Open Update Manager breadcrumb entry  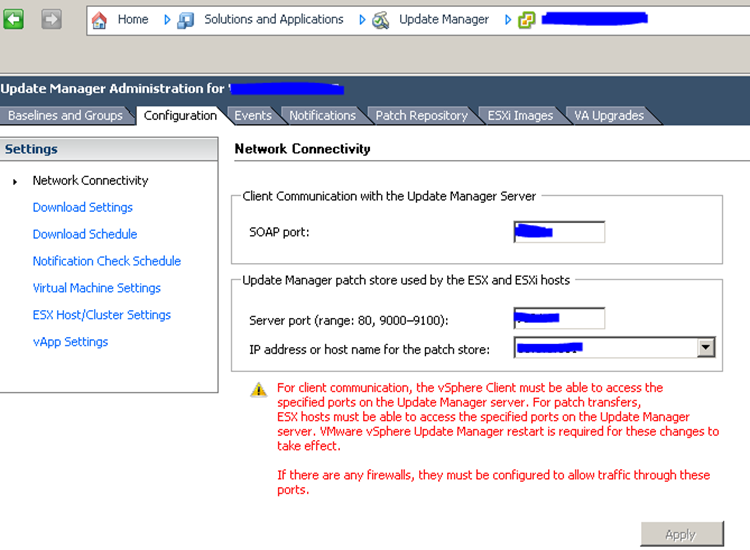pos(444,20)
